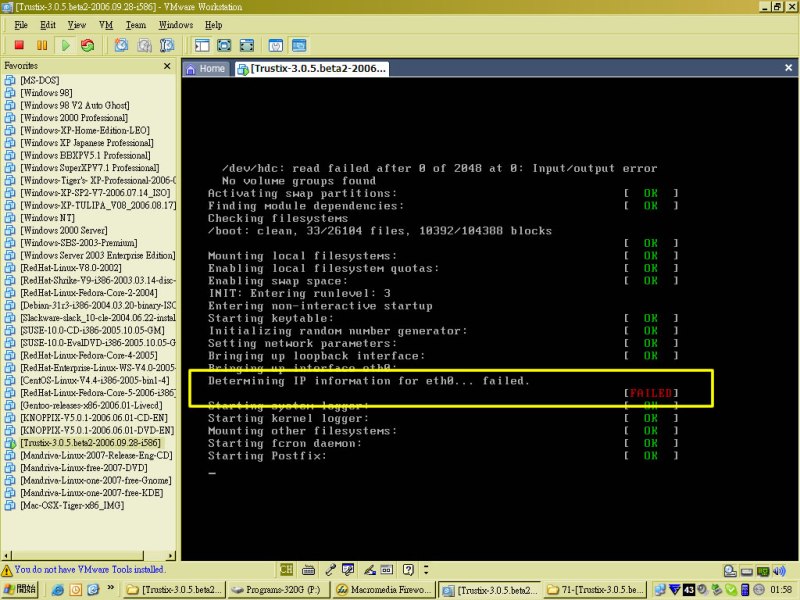This screenshot has height=600, width=800.
Task: Open the VM menu
Action: click(106, 25)
